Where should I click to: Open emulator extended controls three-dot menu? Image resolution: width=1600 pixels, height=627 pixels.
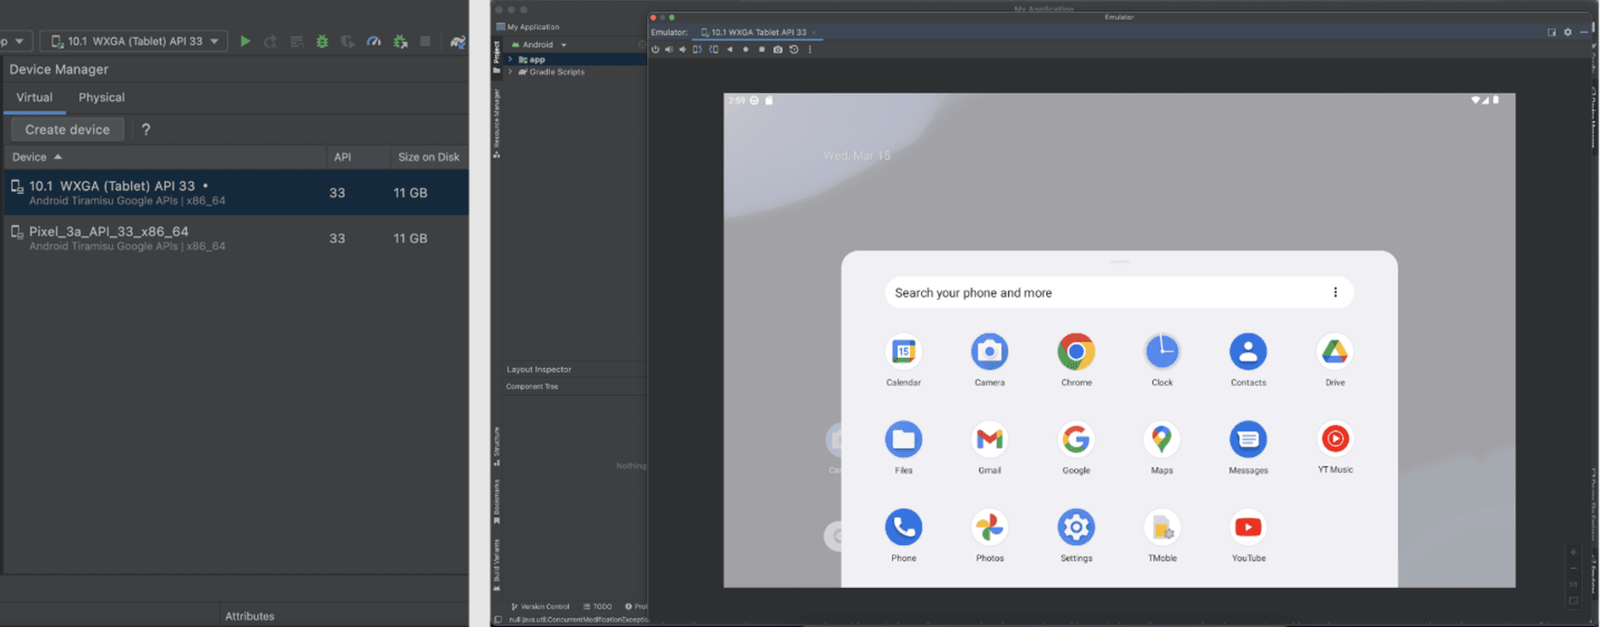tap(810, 49)
